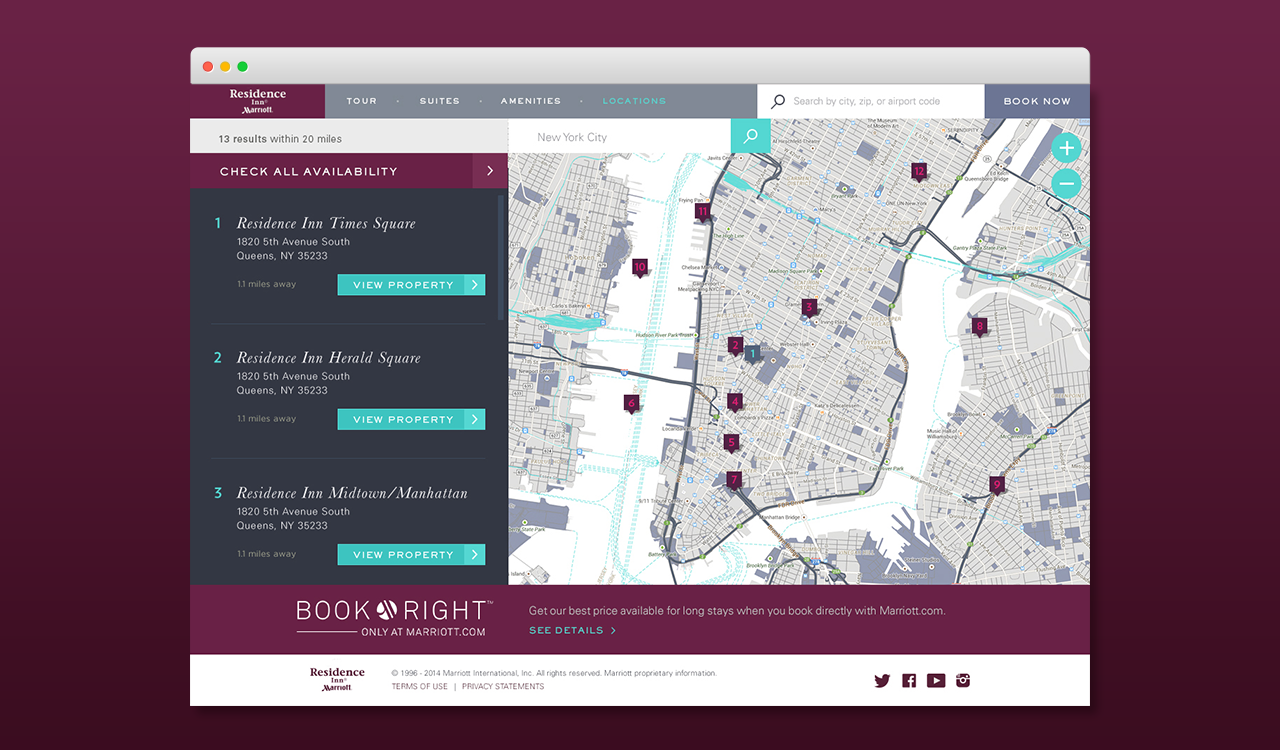Open the Suites menu item
Screen dimensions: 1280x750
click(x=440, y=101)
